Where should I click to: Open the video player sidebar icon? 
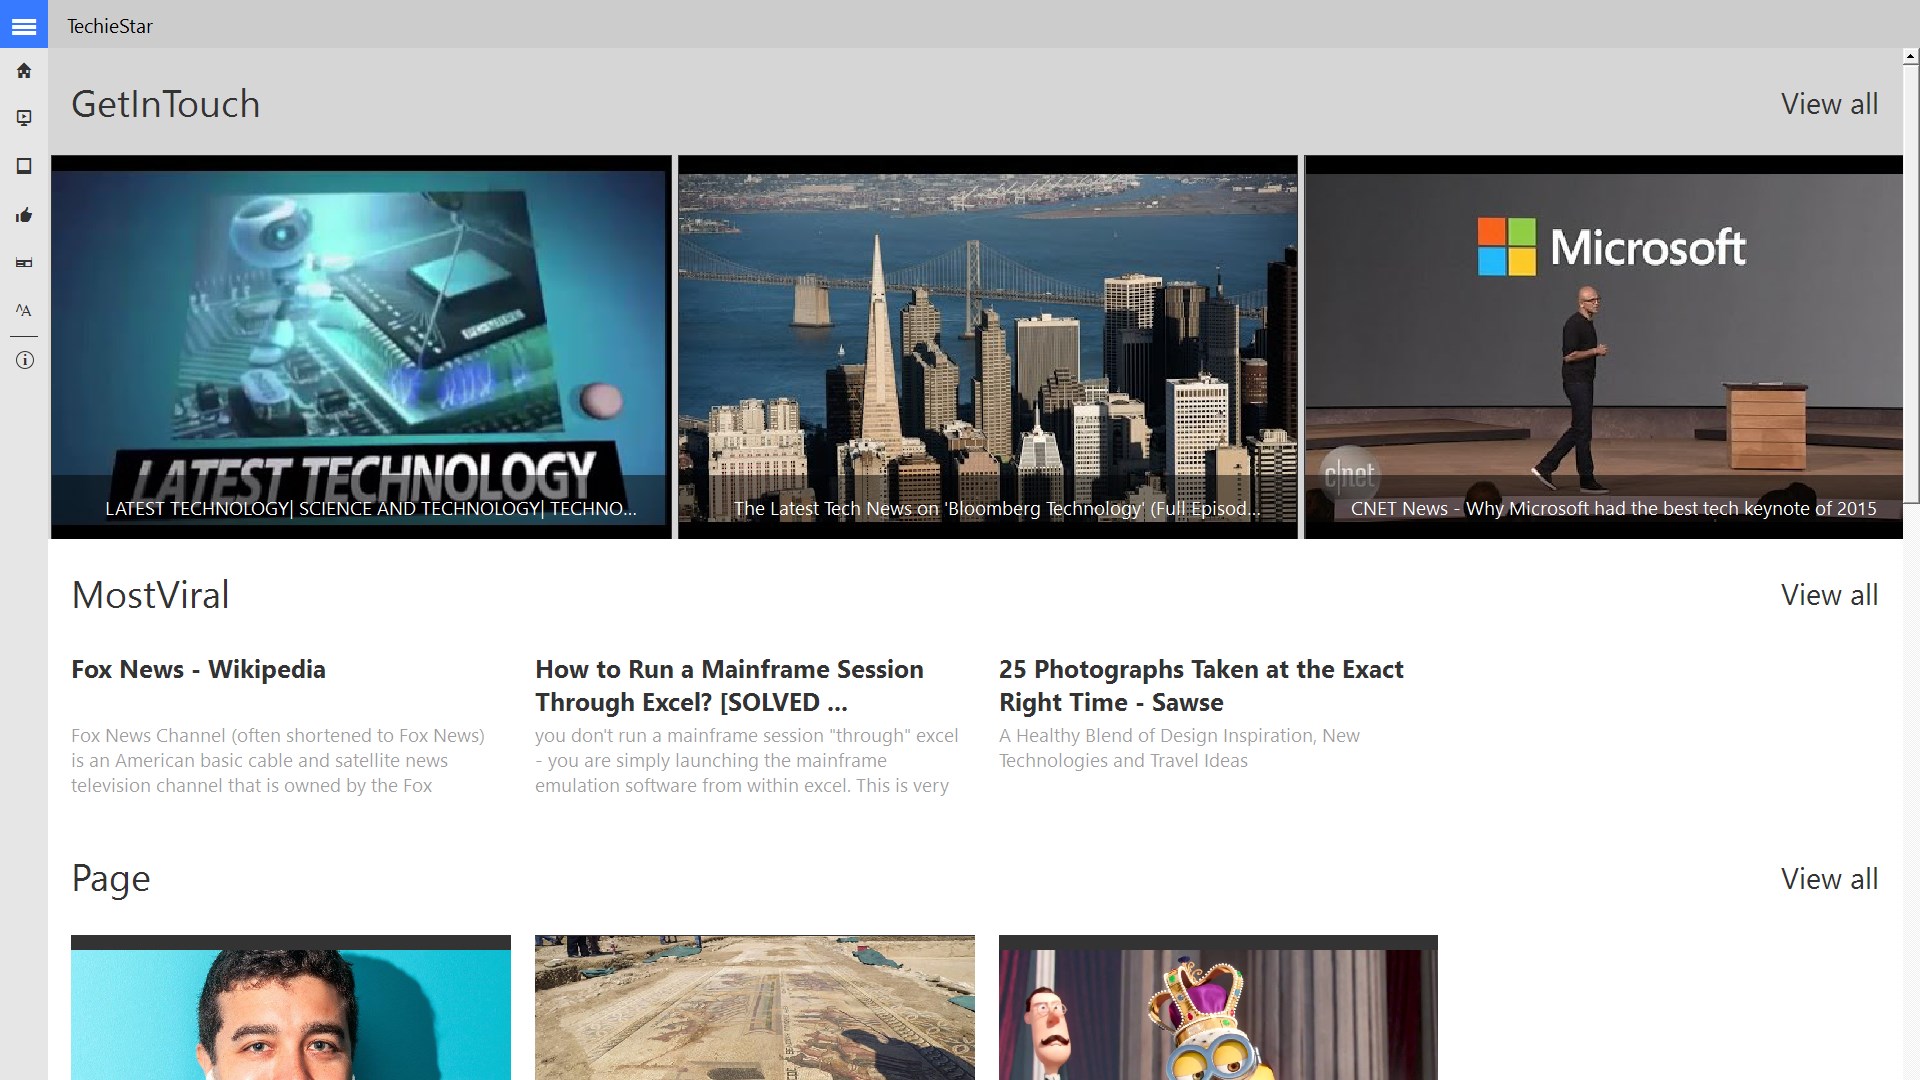tap(24, 118)
